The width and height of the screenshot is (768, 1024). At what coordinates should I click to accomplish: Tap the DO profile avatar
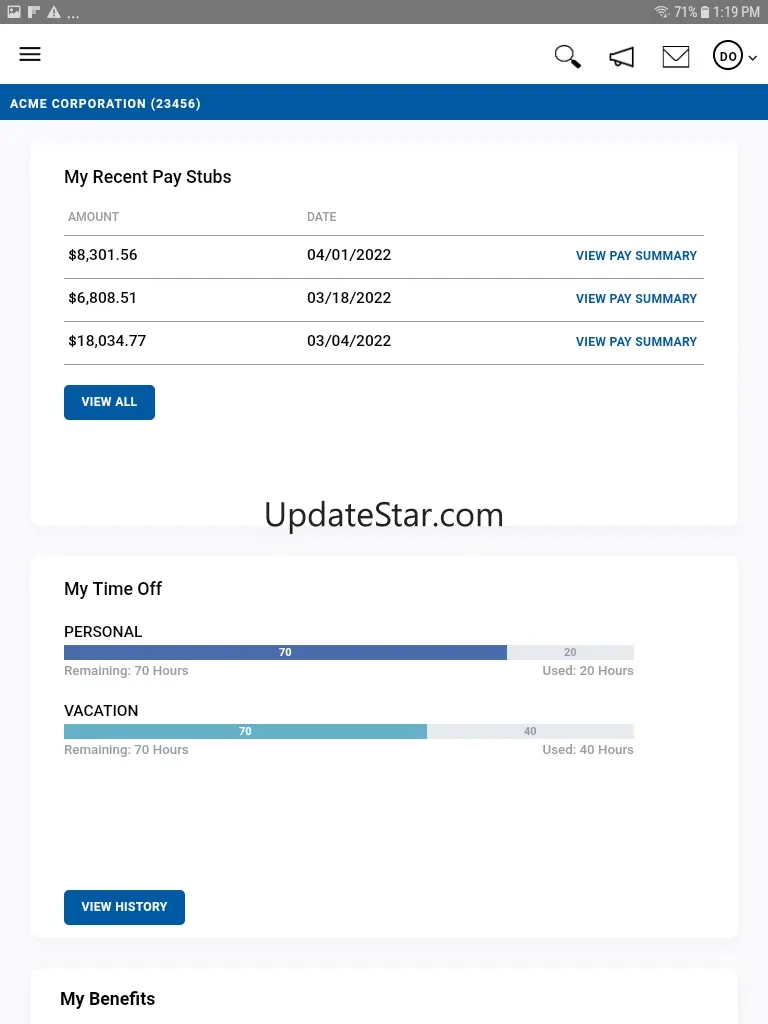pyautogui.click(x=728, y=57)
